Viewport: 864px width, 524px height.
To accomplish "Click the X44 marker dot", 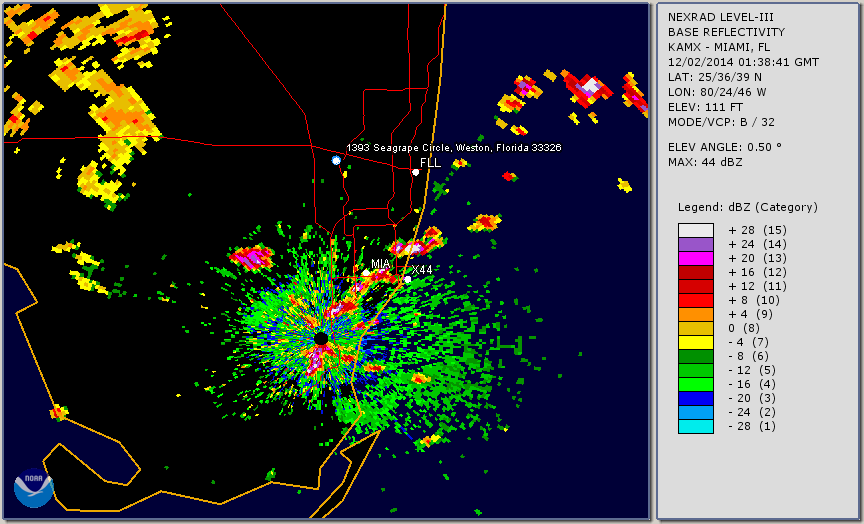I will [x=407, y=279].
